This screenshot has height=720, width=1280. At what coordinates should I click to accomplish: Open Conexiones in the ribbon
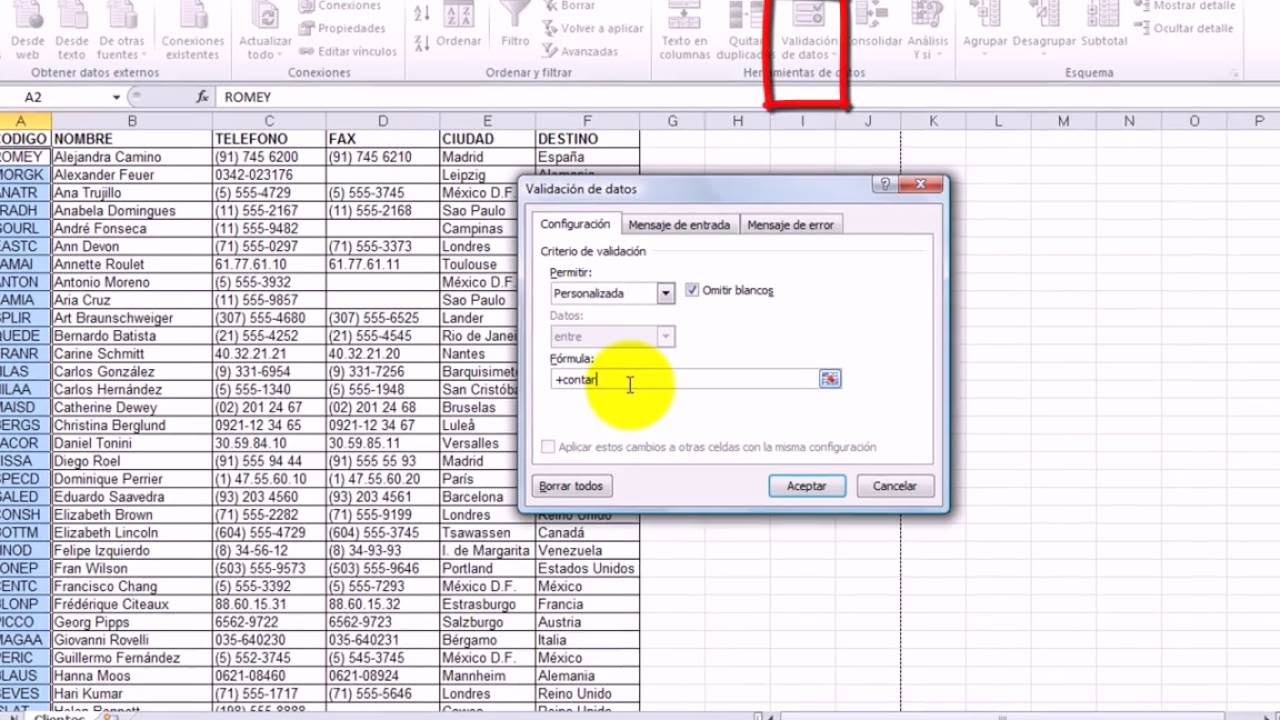340,6
